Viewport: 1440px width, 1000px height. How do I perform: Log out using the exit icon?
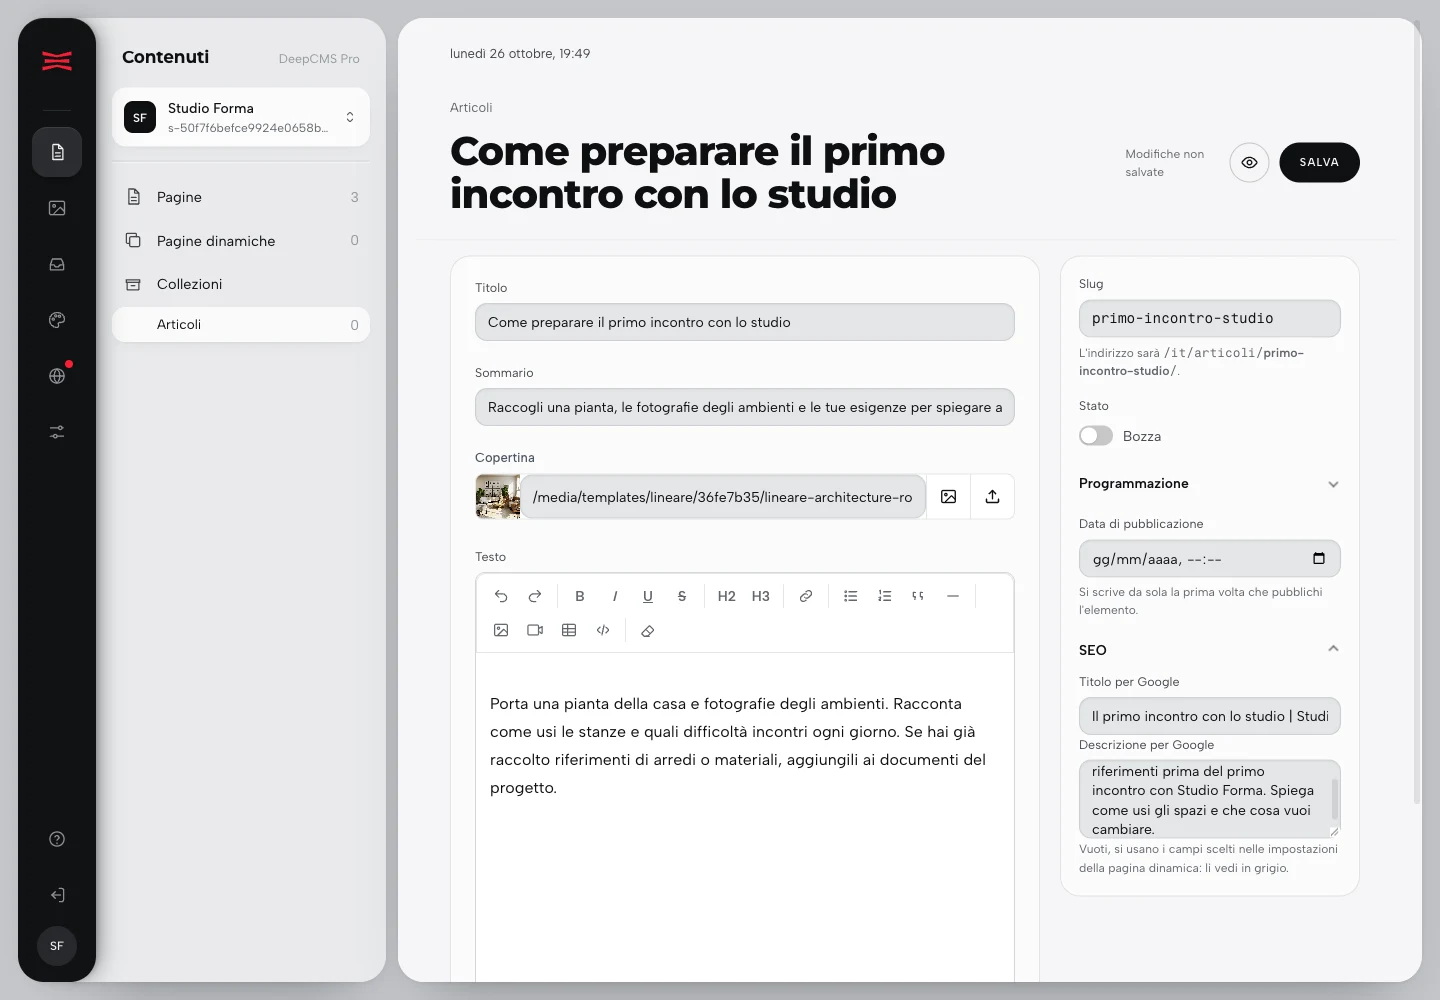click(x=57, y=895)
